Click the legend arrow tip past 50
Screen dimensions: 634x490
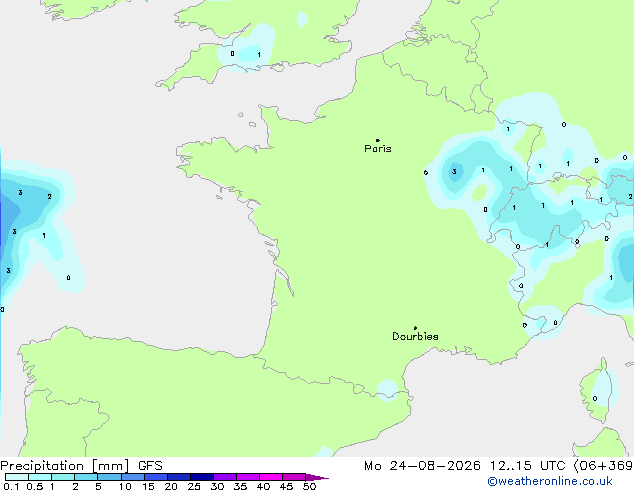(317, 477)
